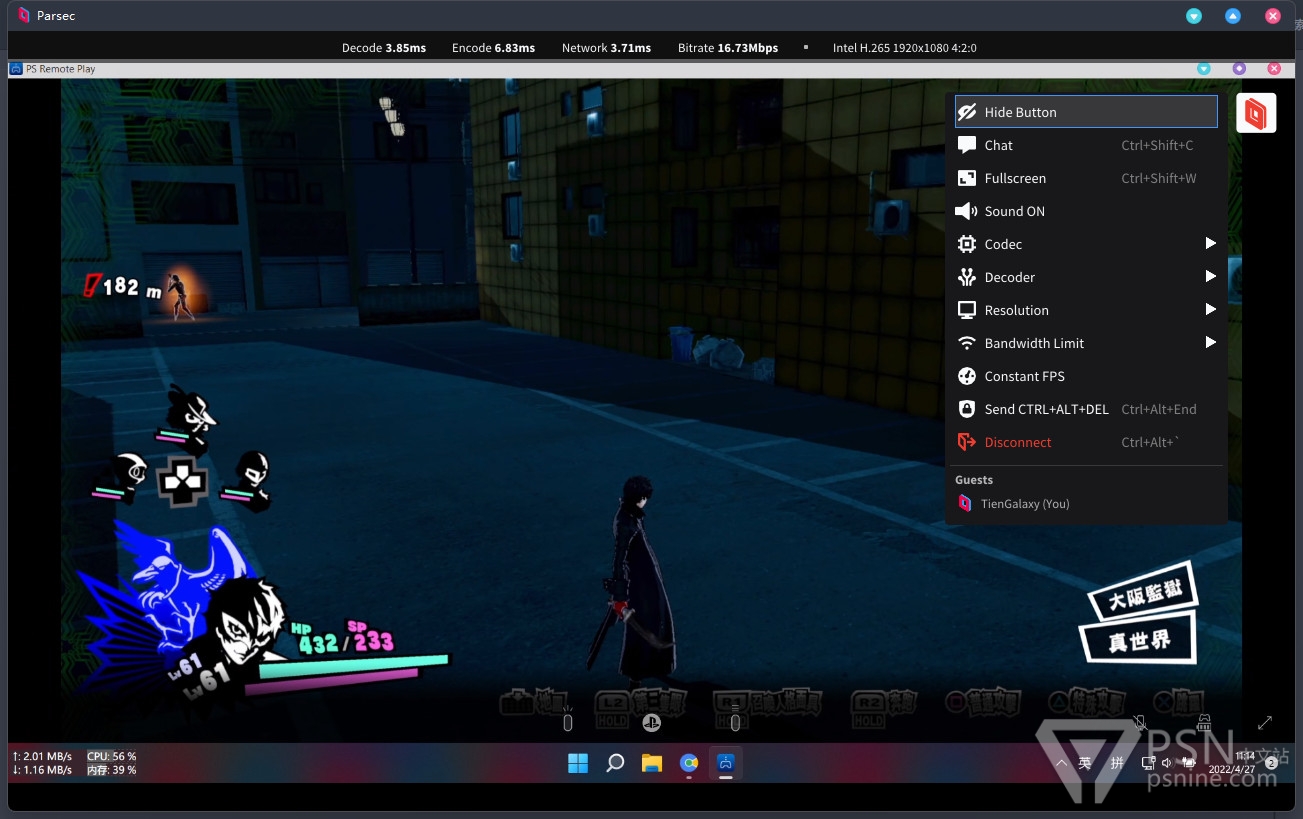Click the notification badge showing 2

point(1271,763)
